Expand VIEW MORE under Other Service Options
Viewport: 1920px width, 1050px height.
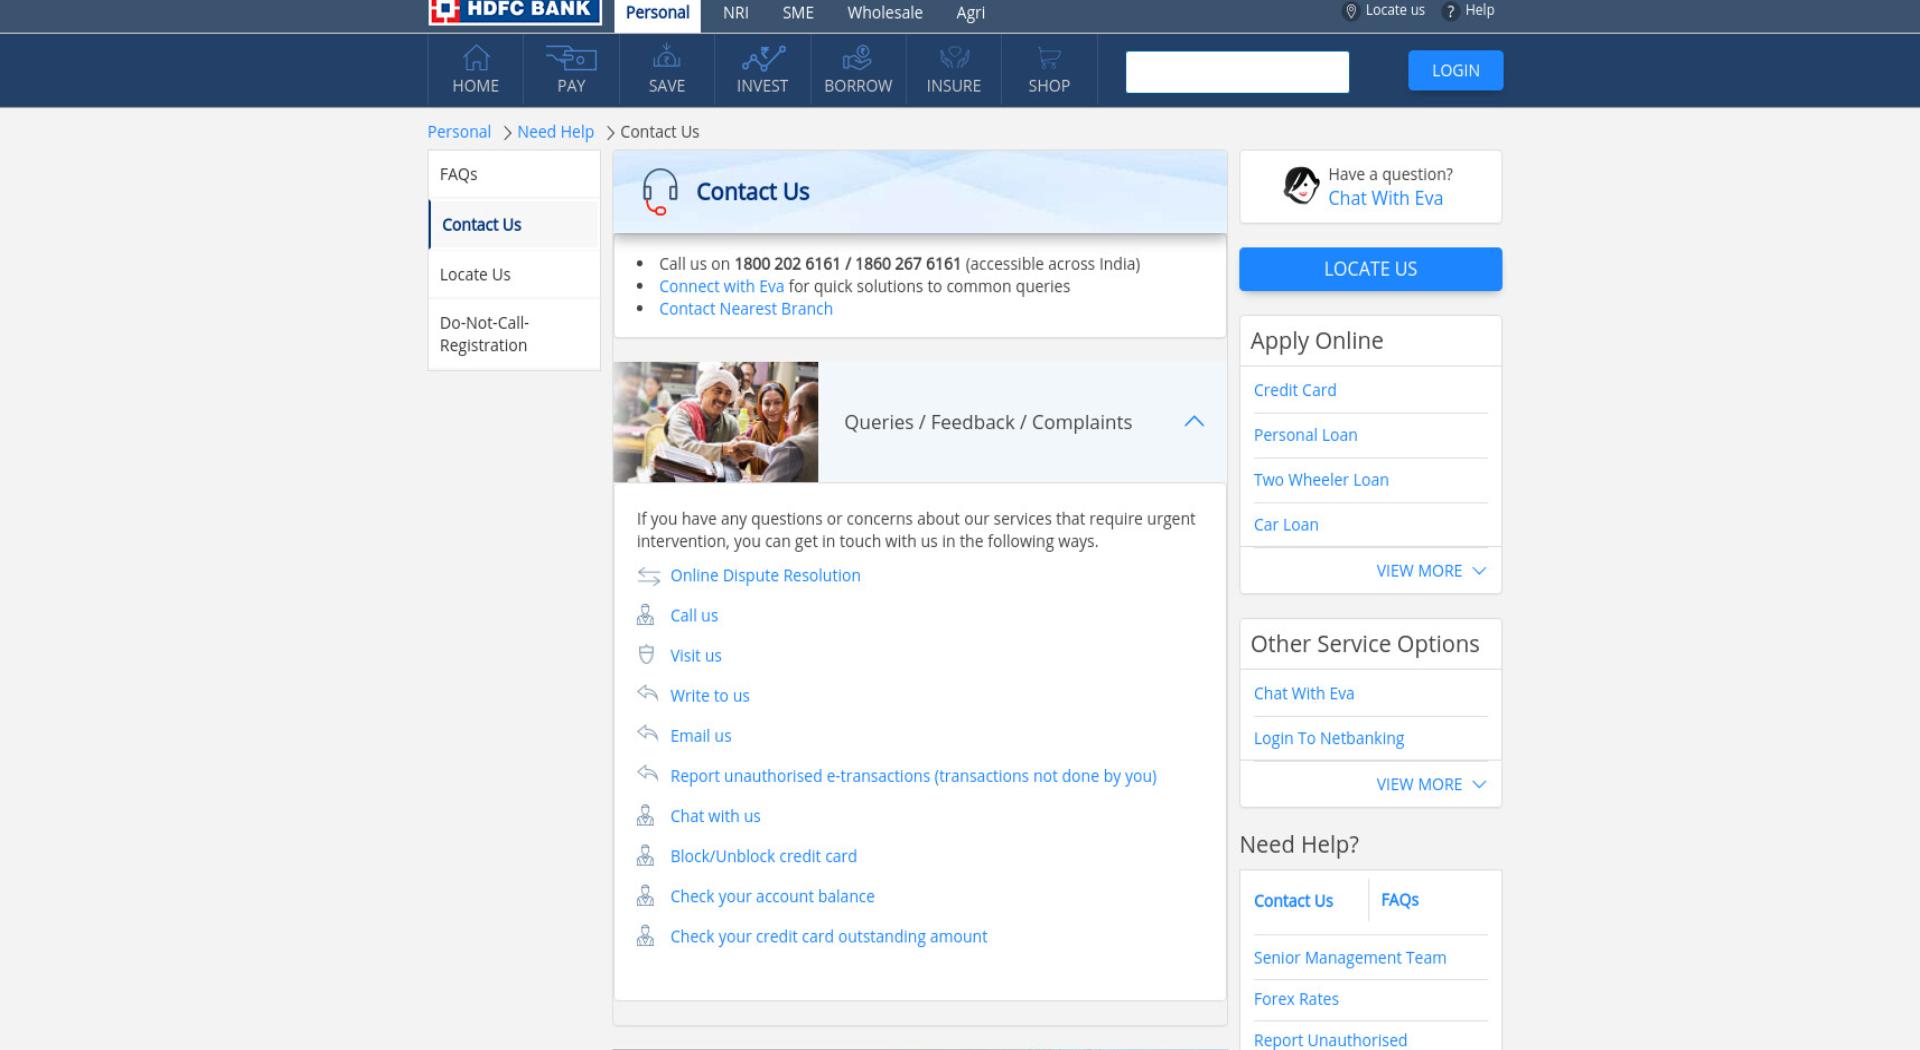1431,785
